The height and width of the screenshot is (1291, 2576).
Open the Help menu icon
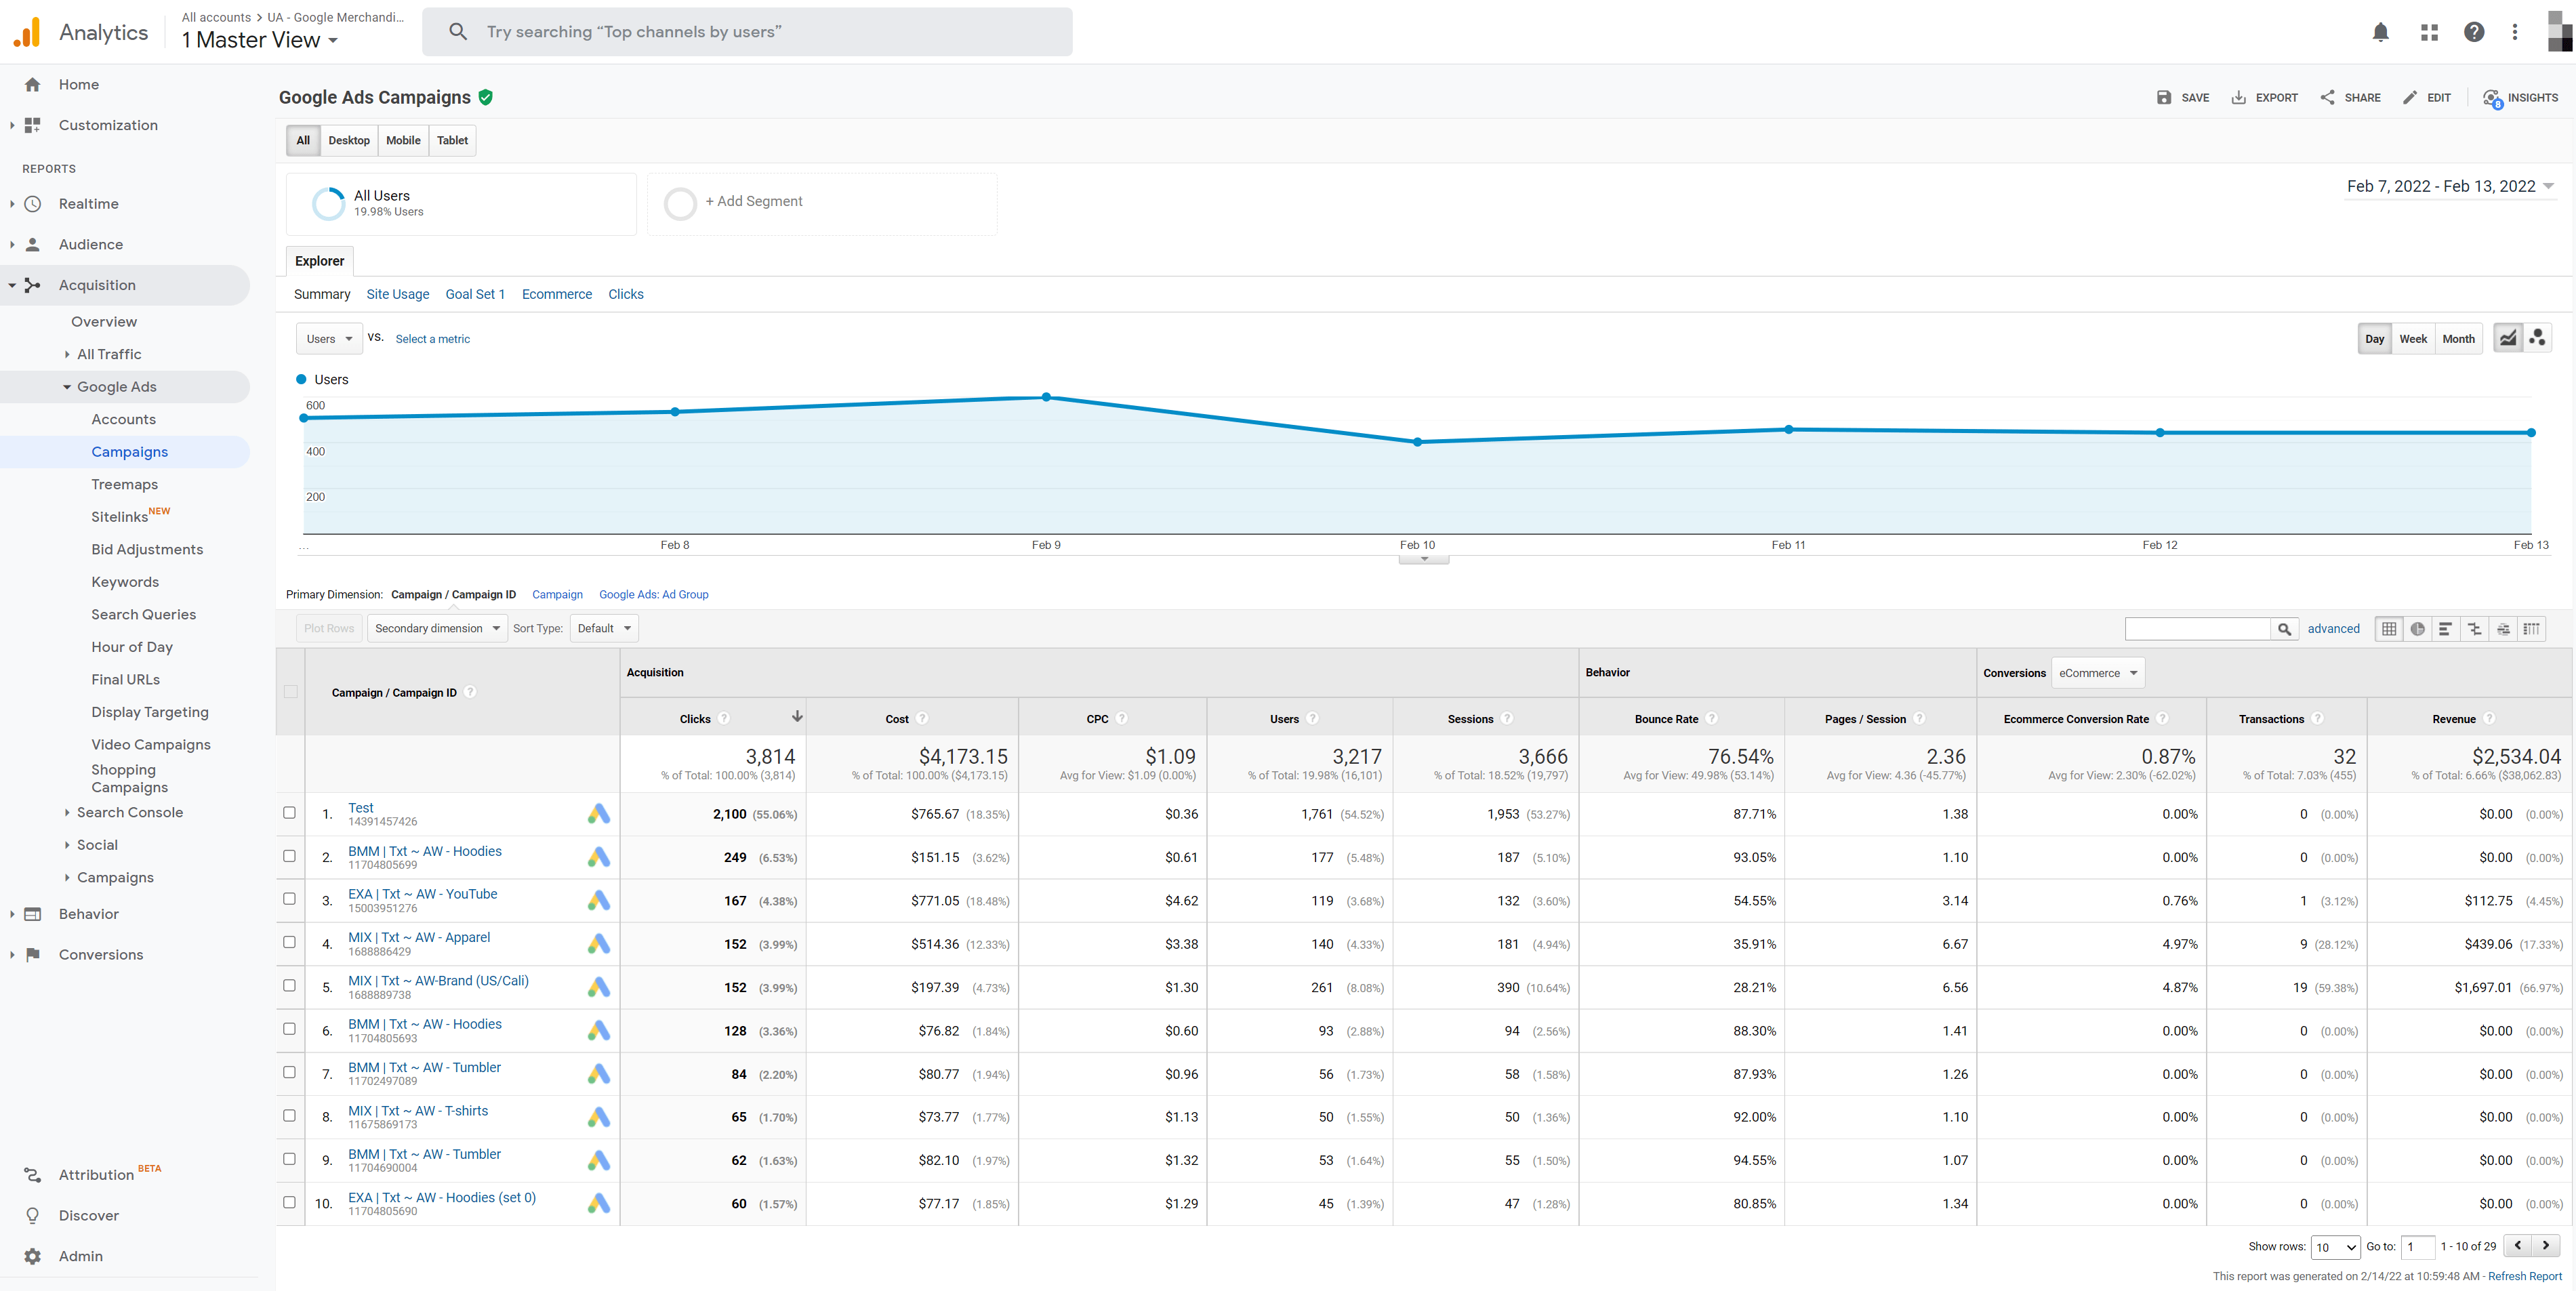coord(2473,32)
